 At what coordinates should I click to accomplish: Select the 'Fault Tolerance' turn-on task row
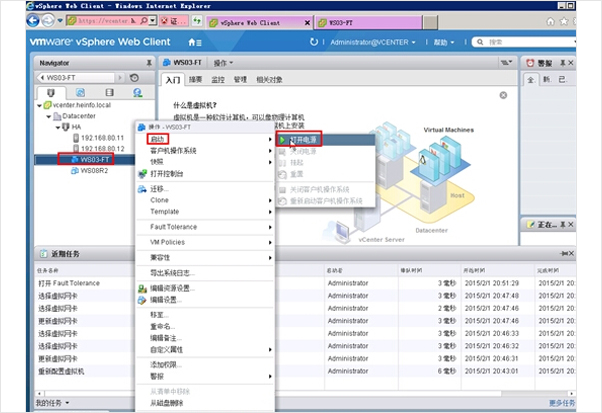[x=305, y=283]
